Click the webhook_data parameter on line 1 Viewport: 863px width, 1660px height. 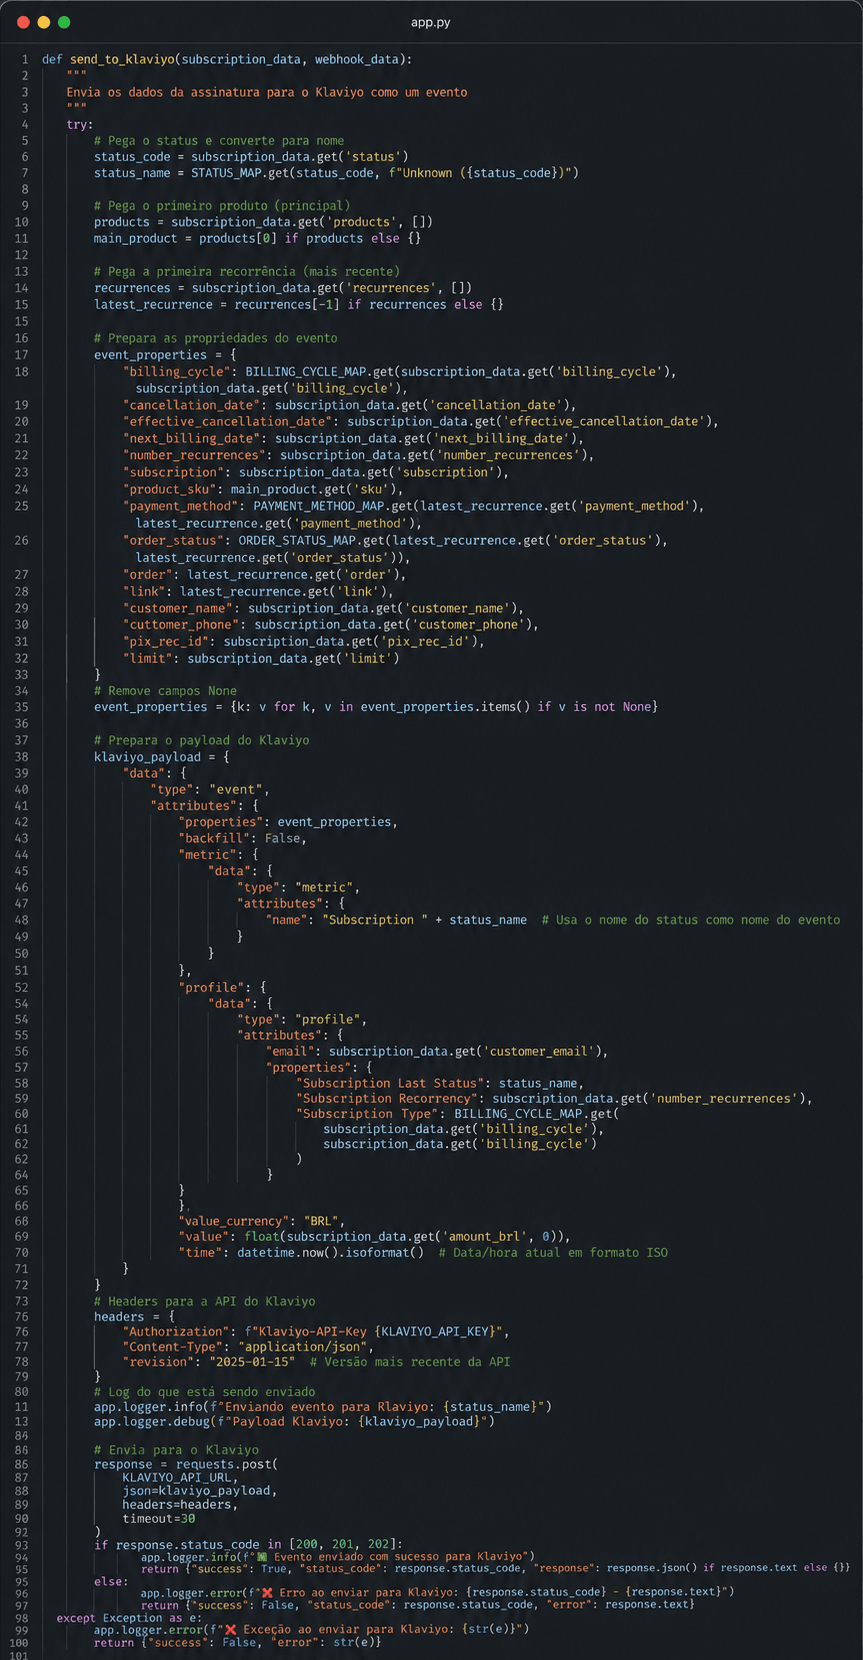click(356, 59)
